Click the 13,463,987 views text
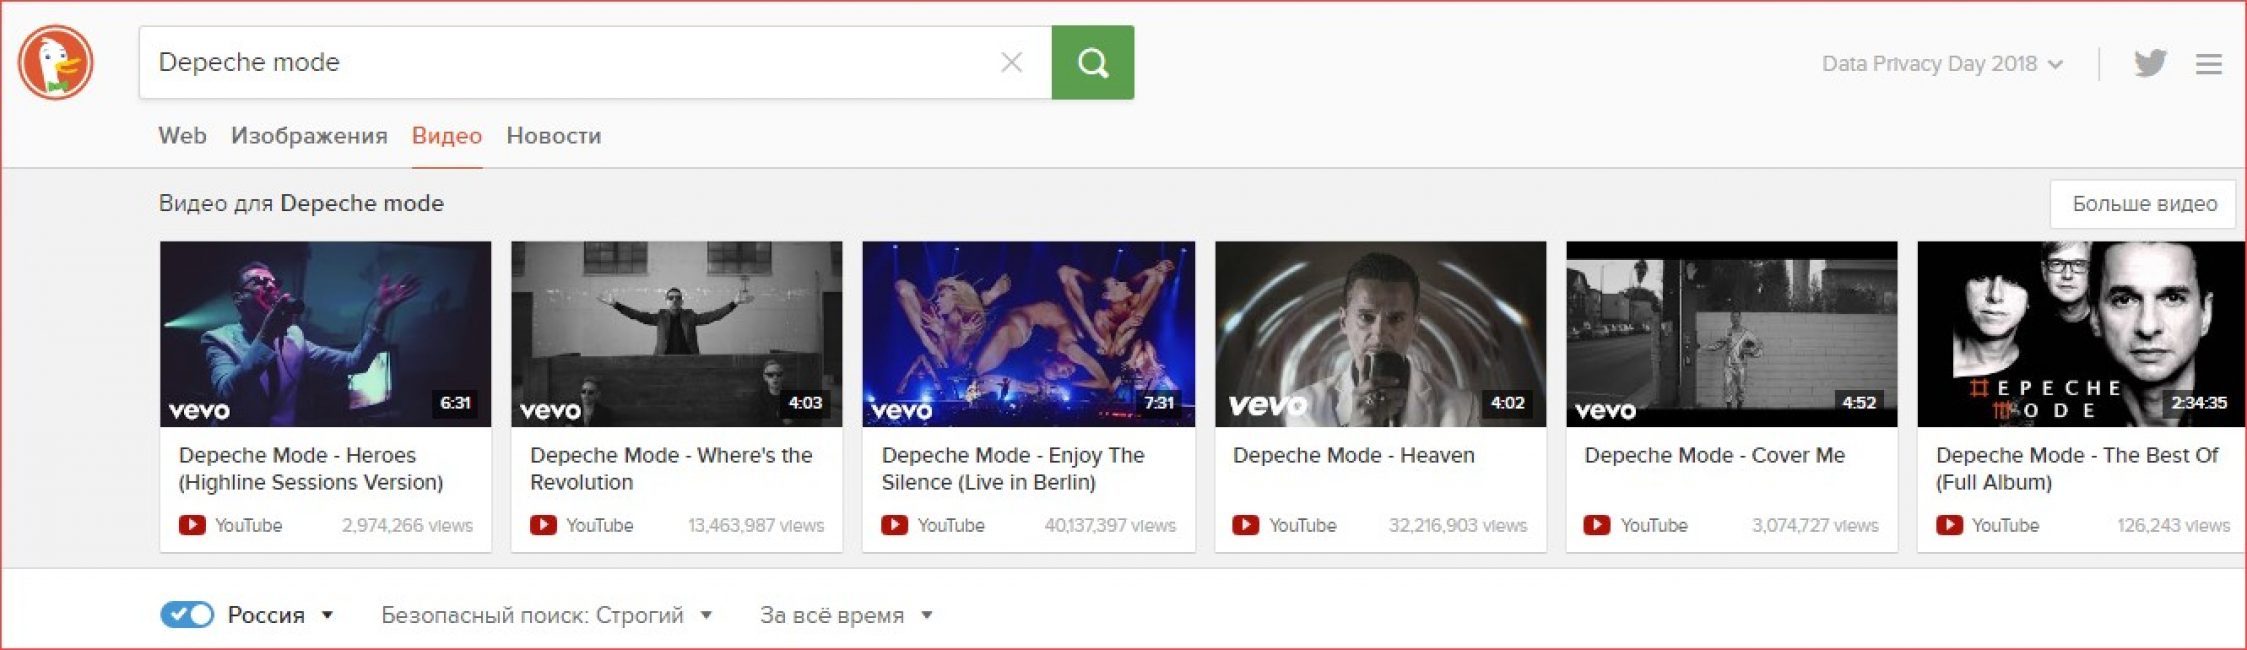 [756, 525]
